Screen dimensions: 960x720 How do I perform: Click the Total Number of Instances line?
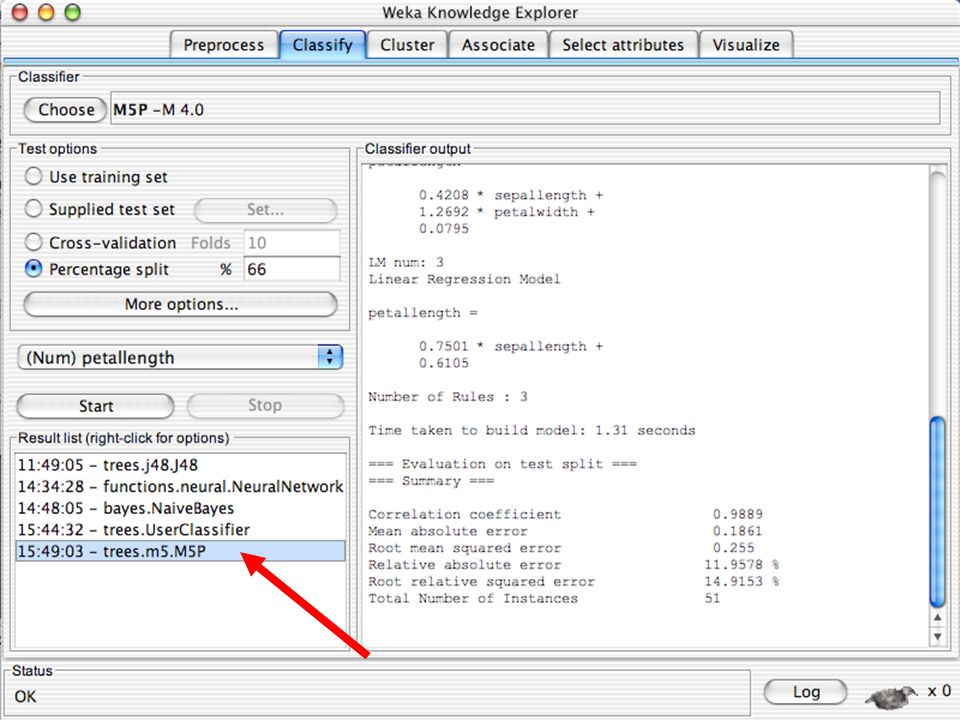click(544, 598)
